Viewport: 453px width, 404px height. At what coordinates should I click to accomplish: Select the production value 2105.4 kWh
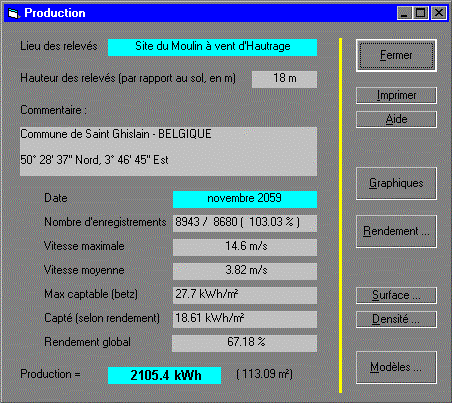click(x=165, y=375)
